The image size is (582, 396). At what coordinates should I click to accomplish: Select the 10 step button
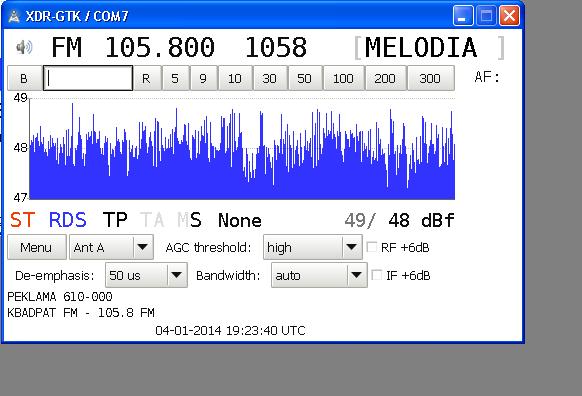click(x=235, y=78)
